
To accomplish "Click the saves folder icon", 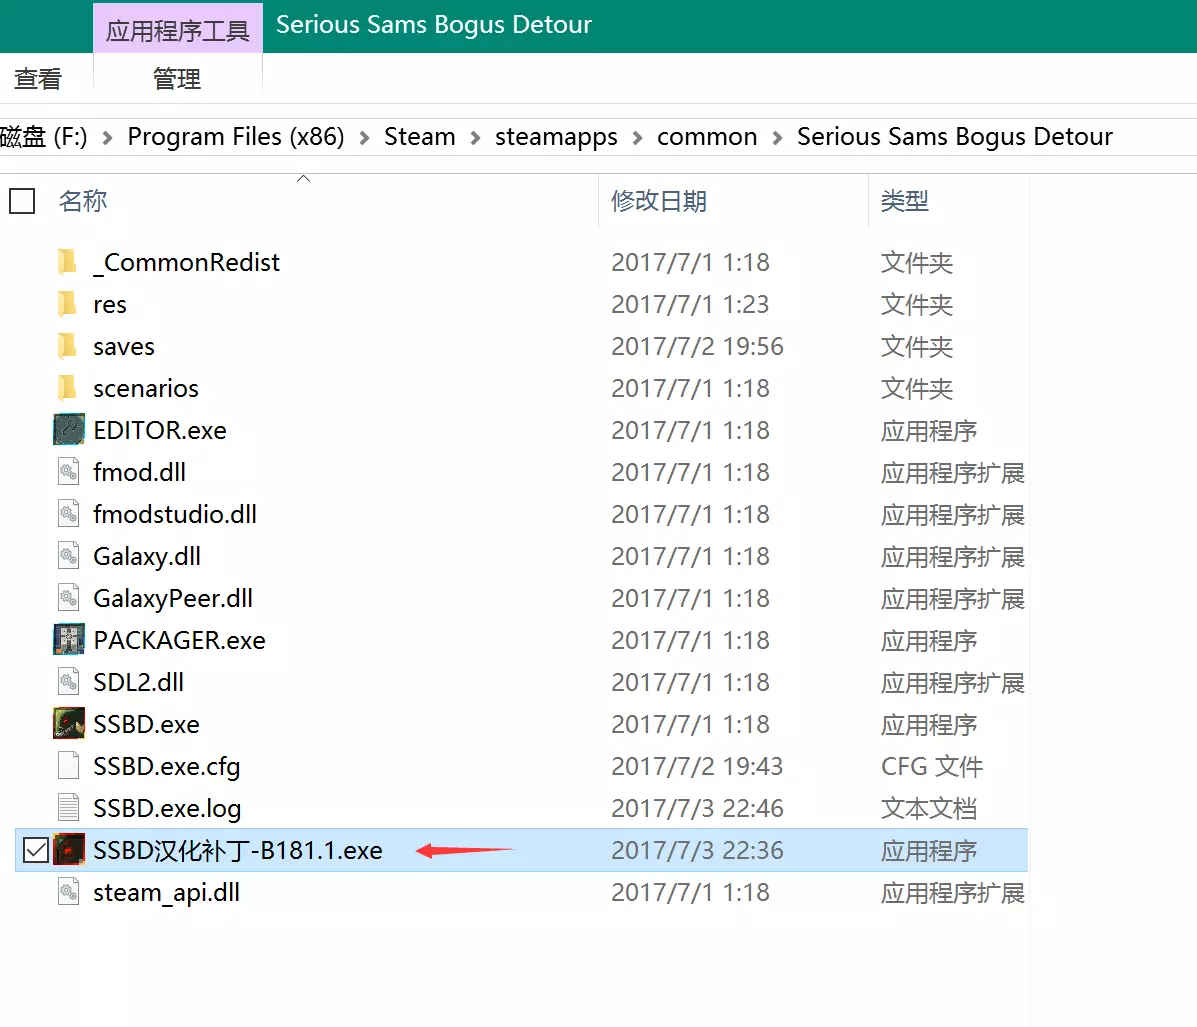I will pyautogui.click(x=67, y=346).
